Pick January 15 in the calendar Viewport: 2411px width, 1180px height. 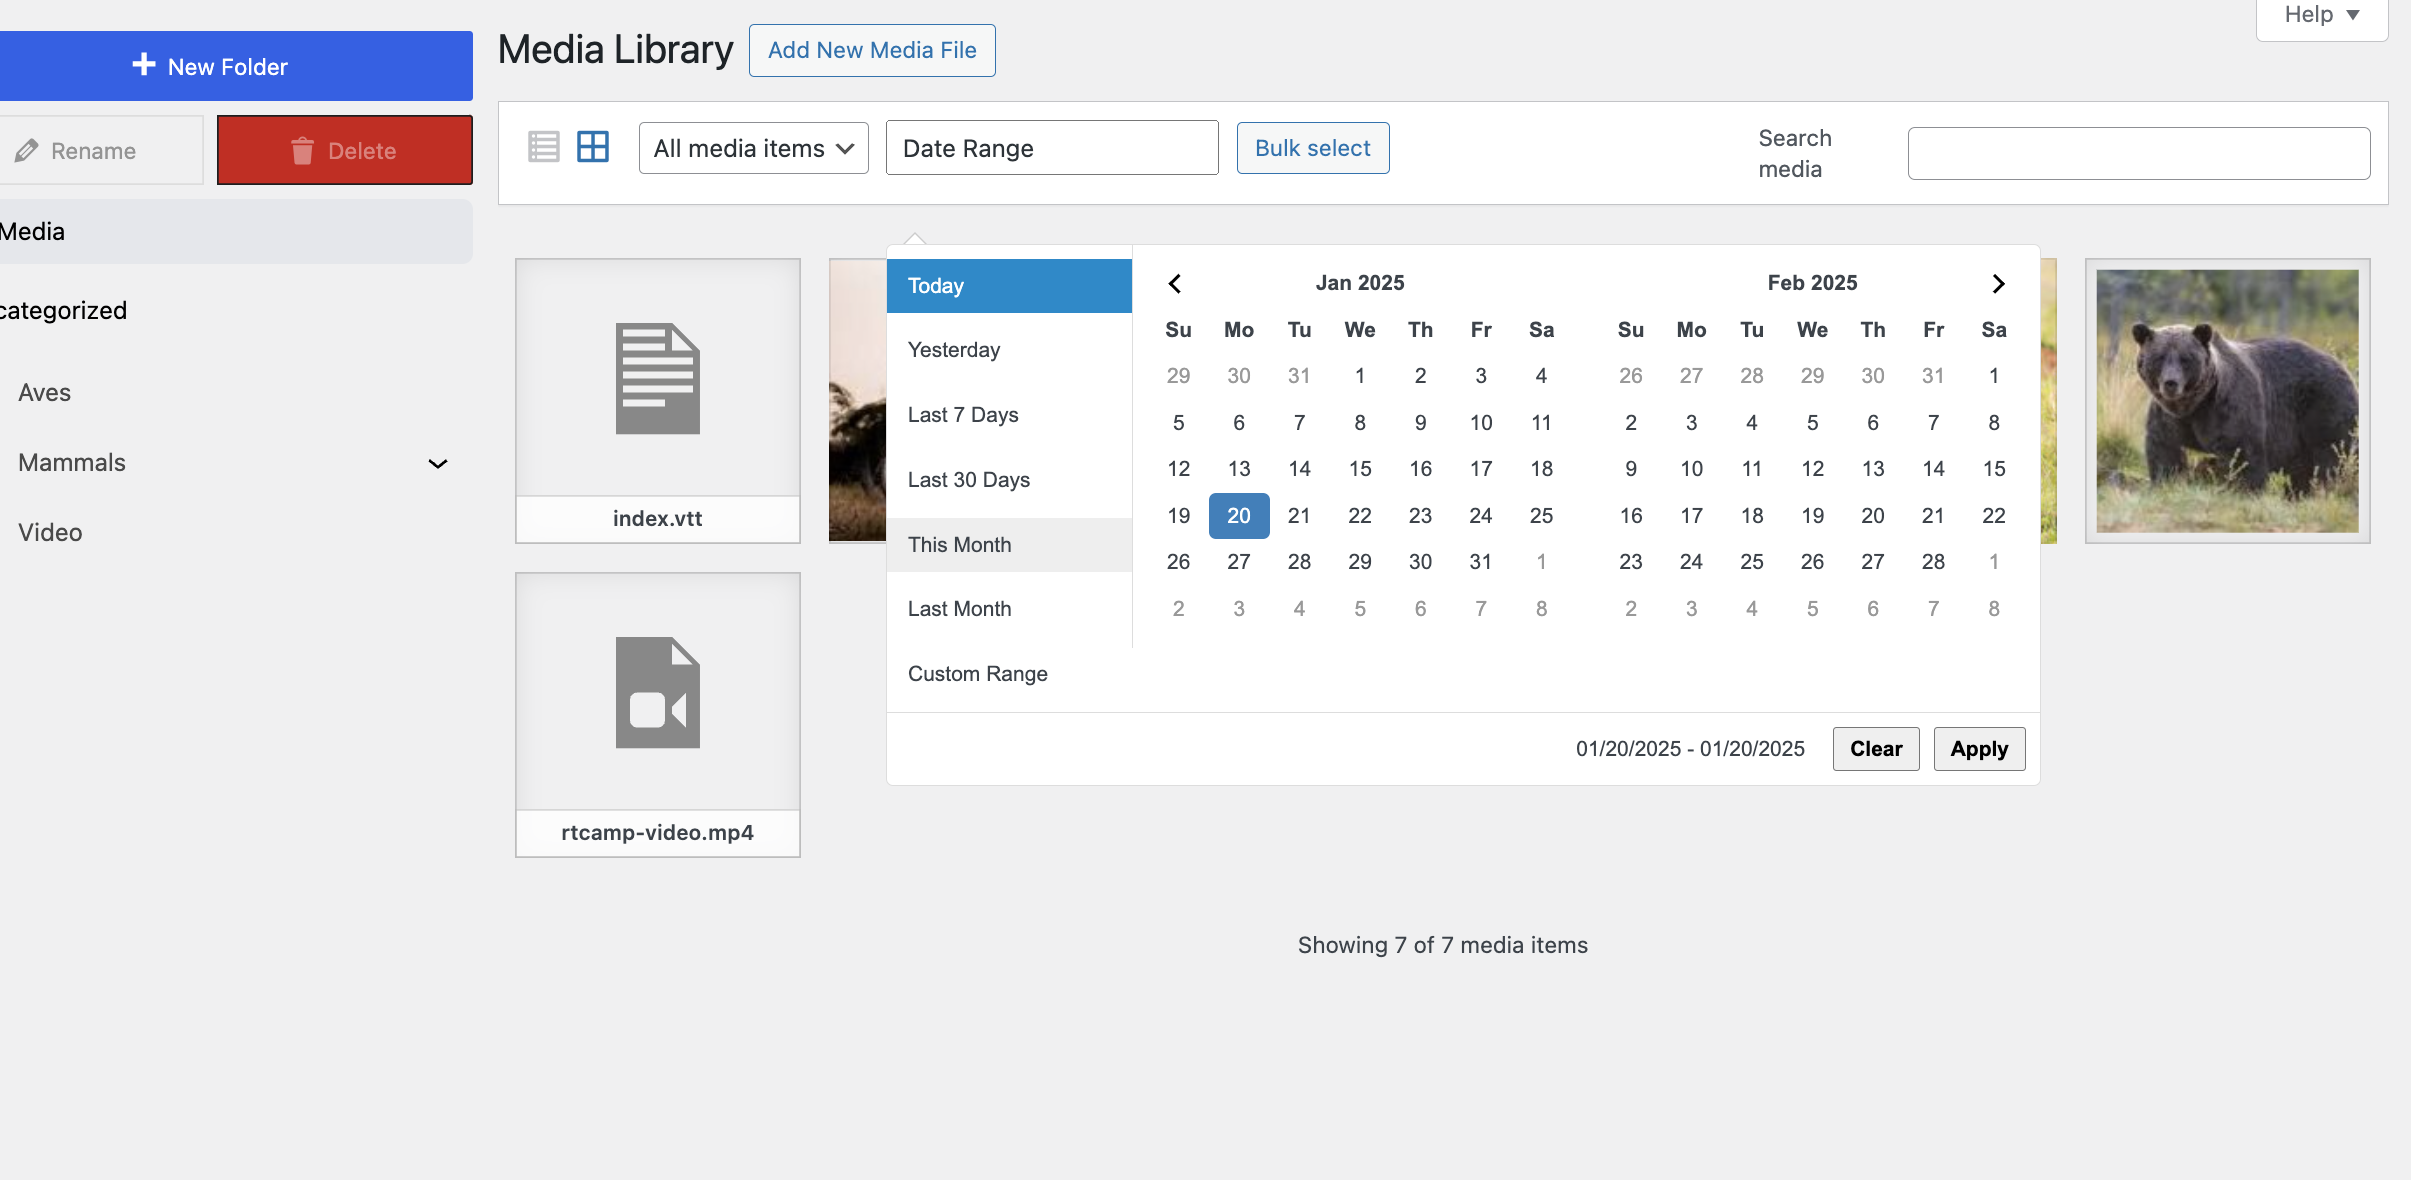pyautogui.click(x=1359, y=469)
